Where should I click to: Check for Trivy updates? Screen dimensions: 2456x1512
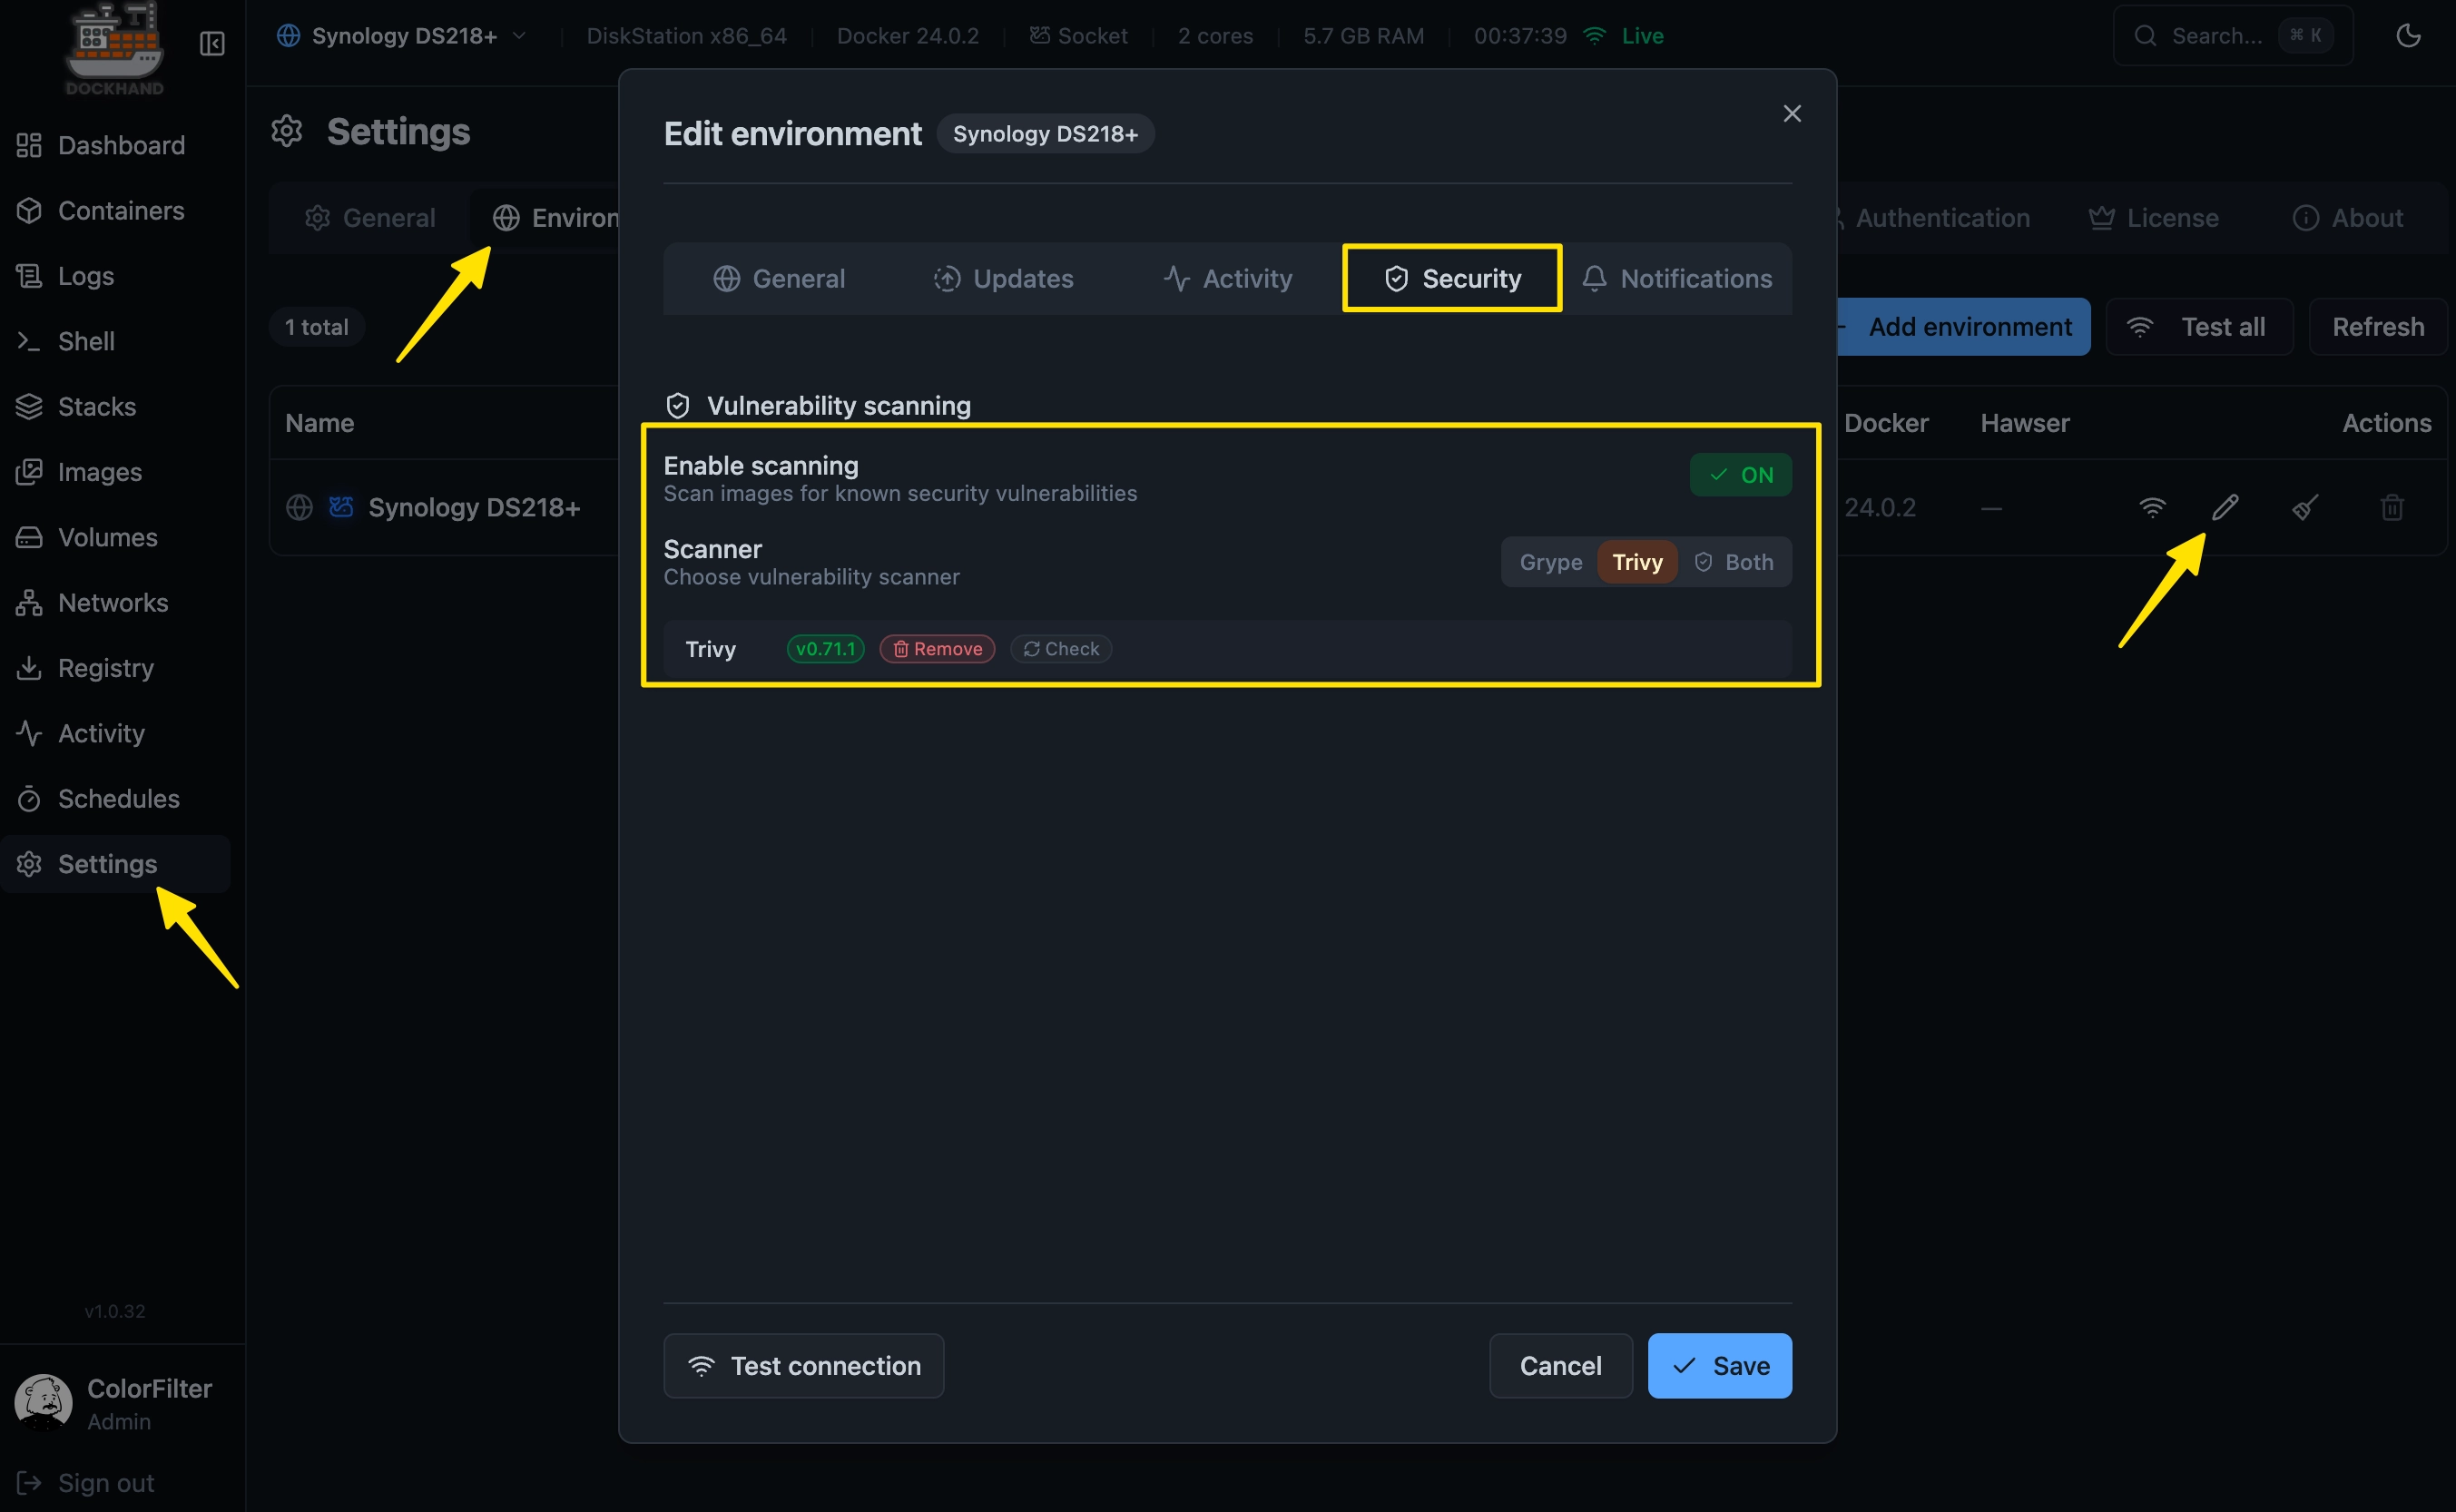click(x=1061, y=649)
